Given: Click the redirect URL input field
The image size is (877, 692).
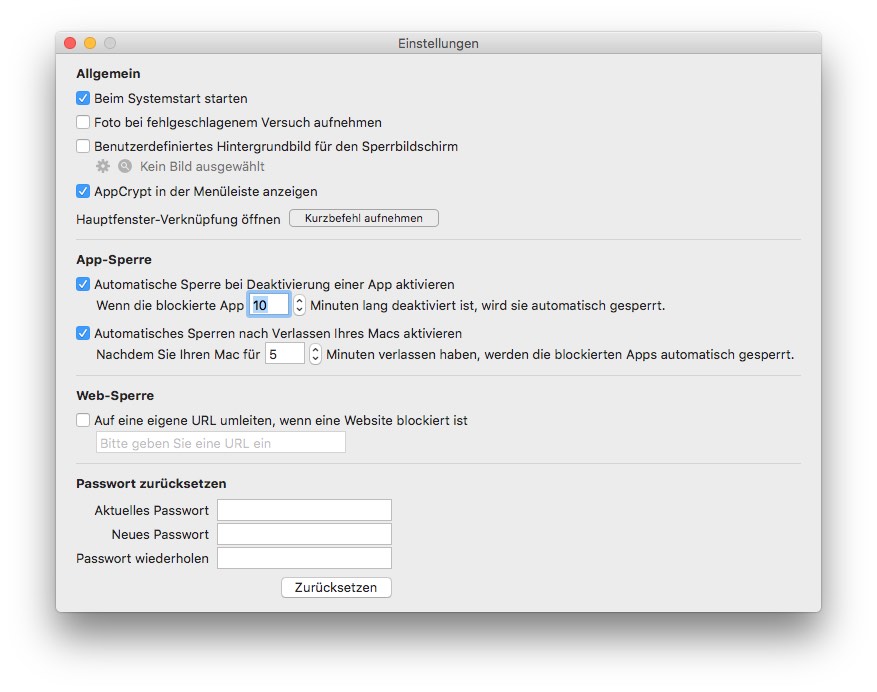Looking at the screenshot, I should [220, 443].
